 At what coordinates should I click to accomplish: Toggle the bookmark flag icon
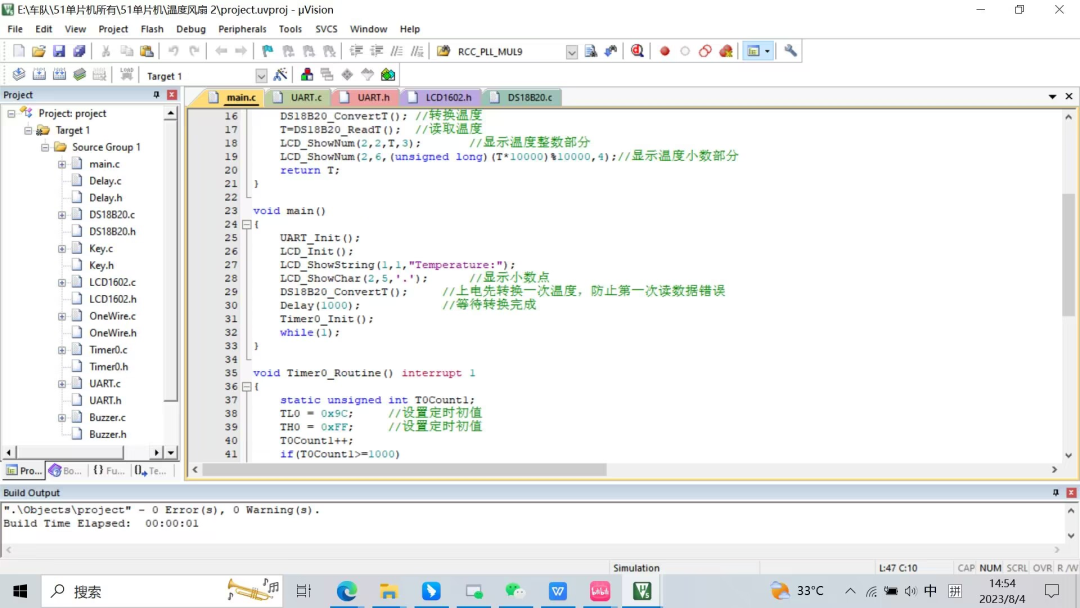267,51
